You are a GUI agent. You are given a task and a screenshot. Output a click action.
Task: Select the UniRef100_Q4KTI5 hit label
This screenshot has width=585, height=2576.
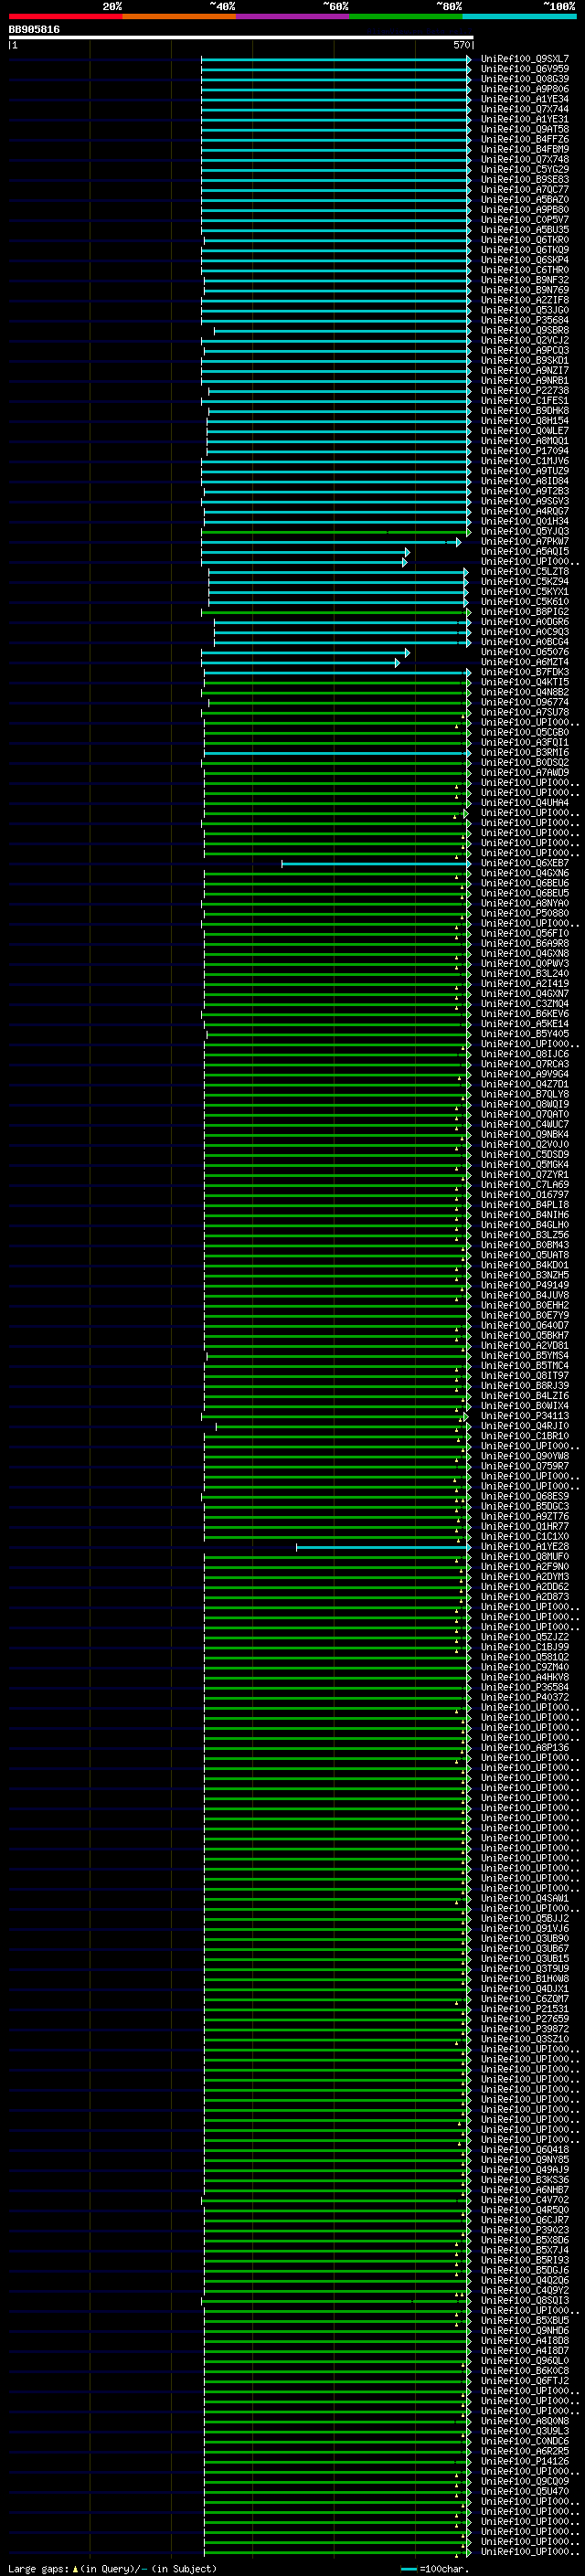click(x=525, y=683)
